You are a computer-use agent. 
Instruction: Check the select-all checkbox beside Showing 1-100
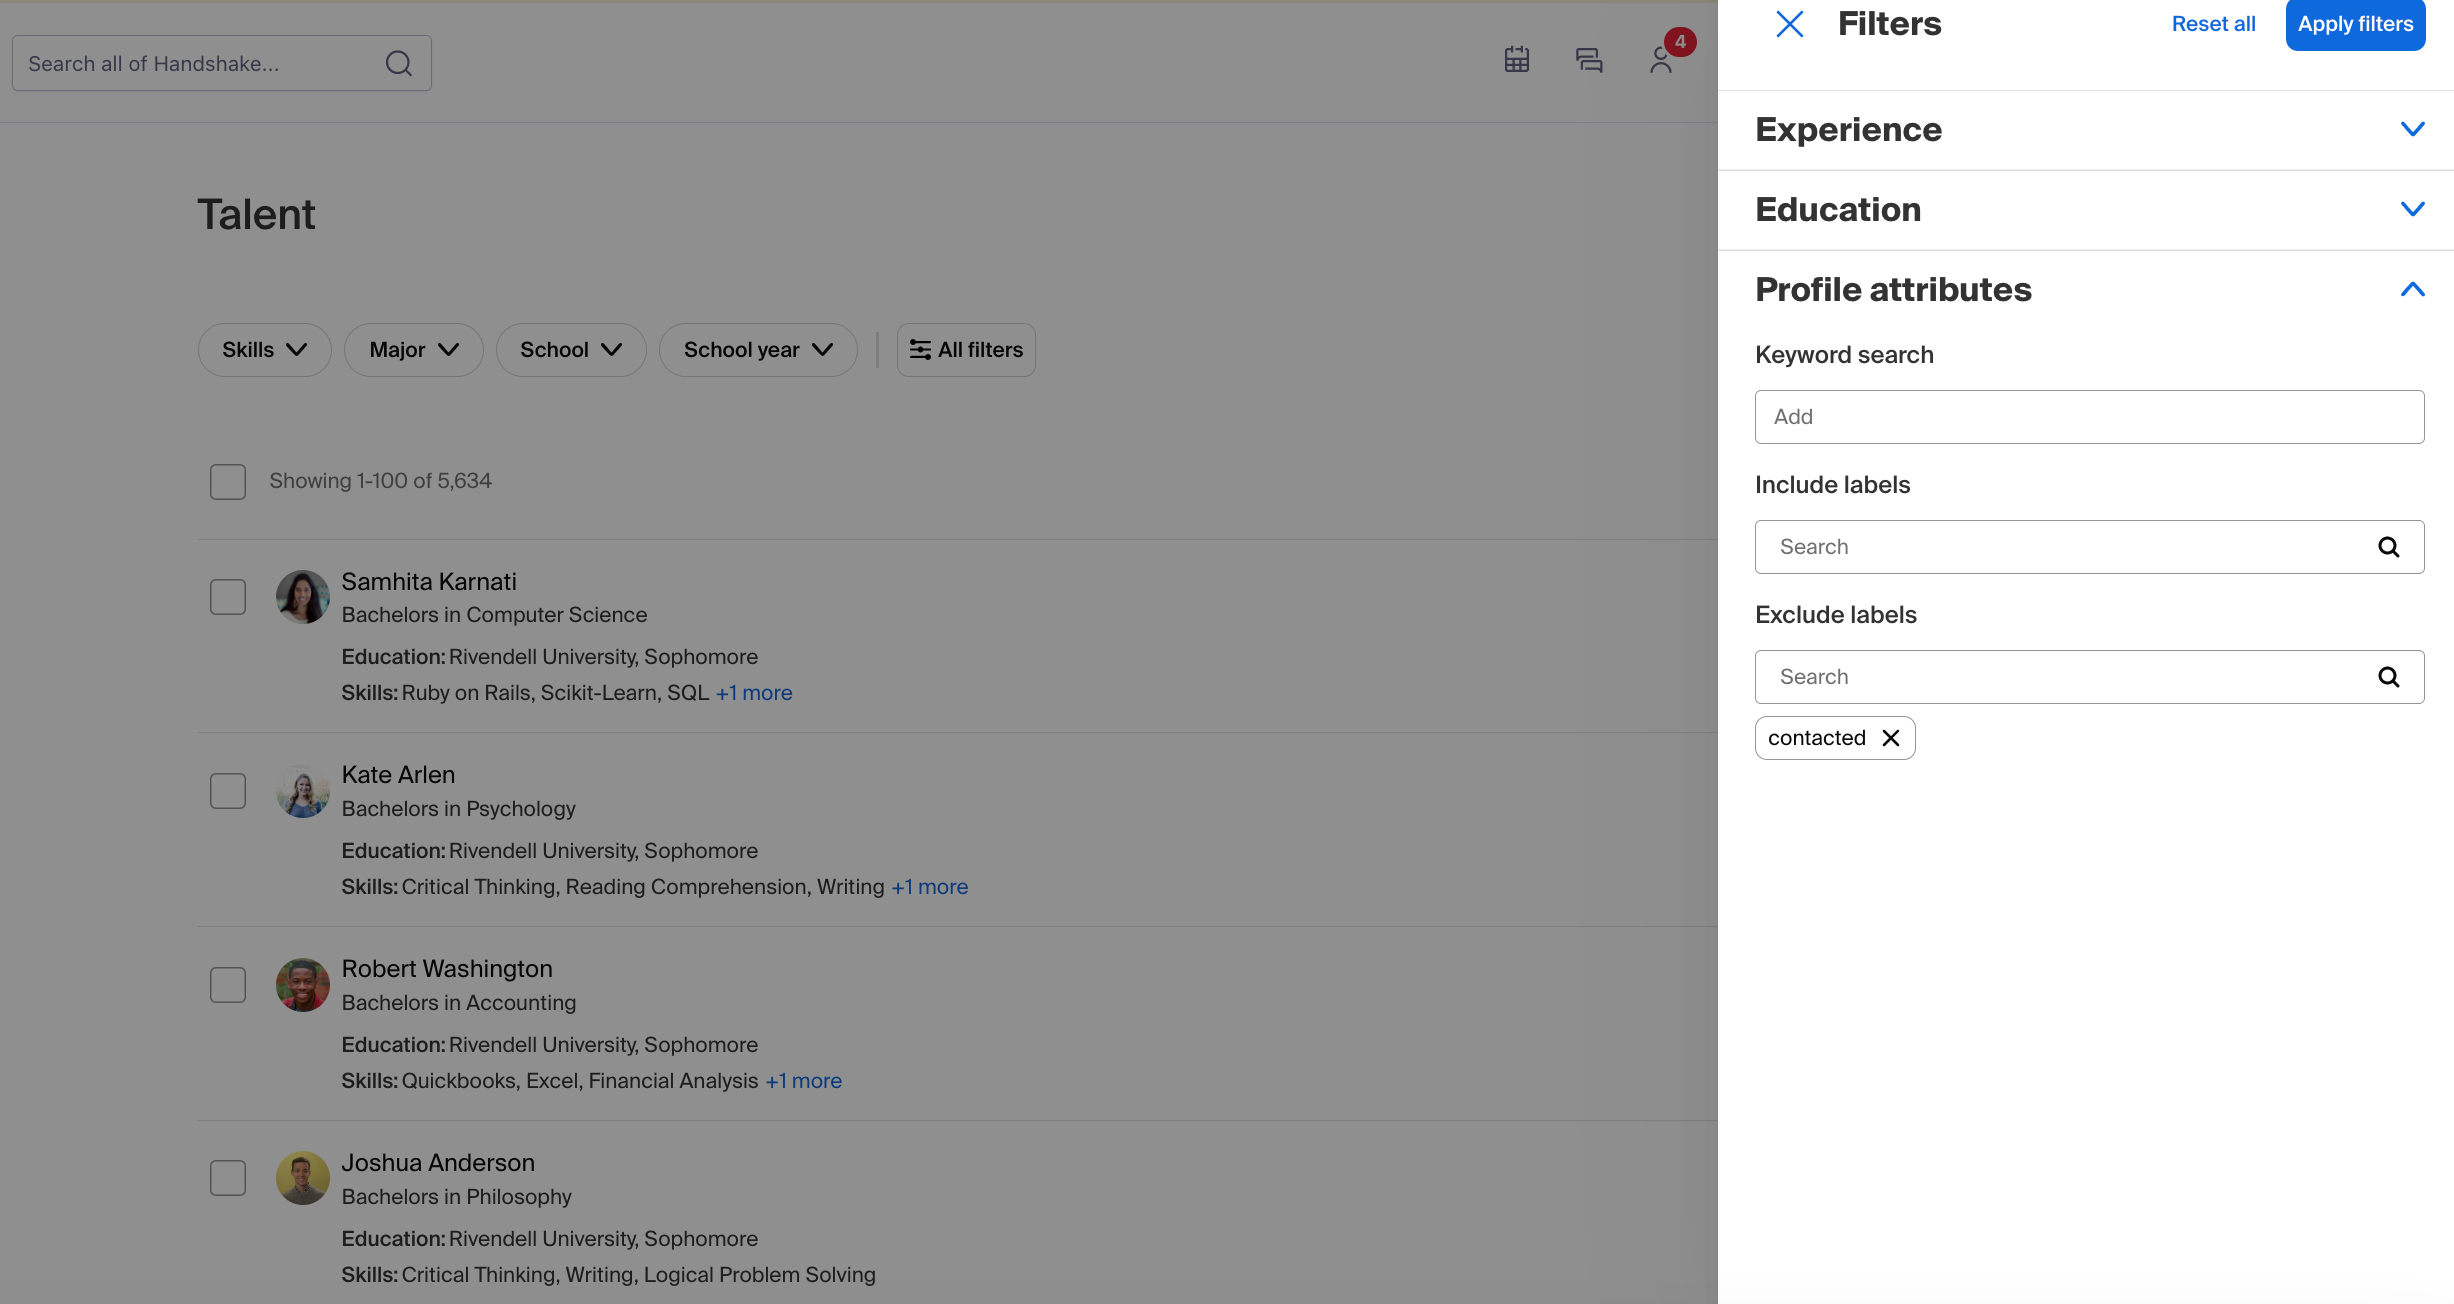click(x=228, y=481)
